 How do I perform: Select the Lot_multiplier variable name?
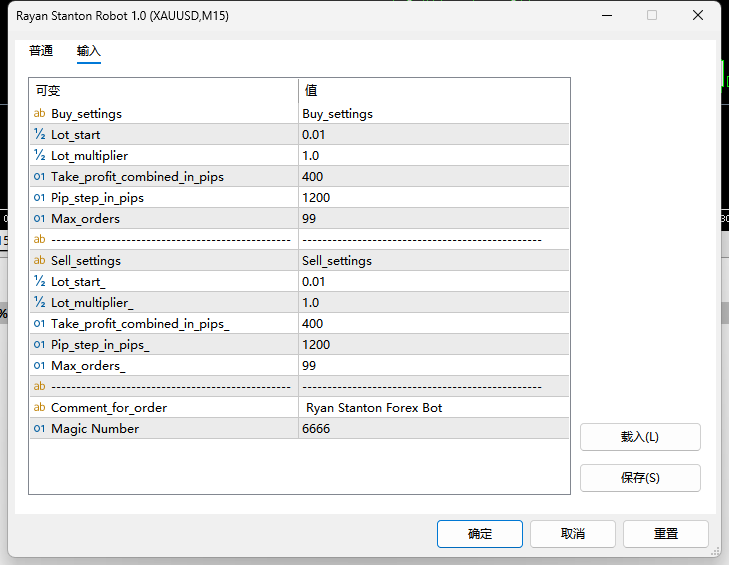(x=89, y=155)
